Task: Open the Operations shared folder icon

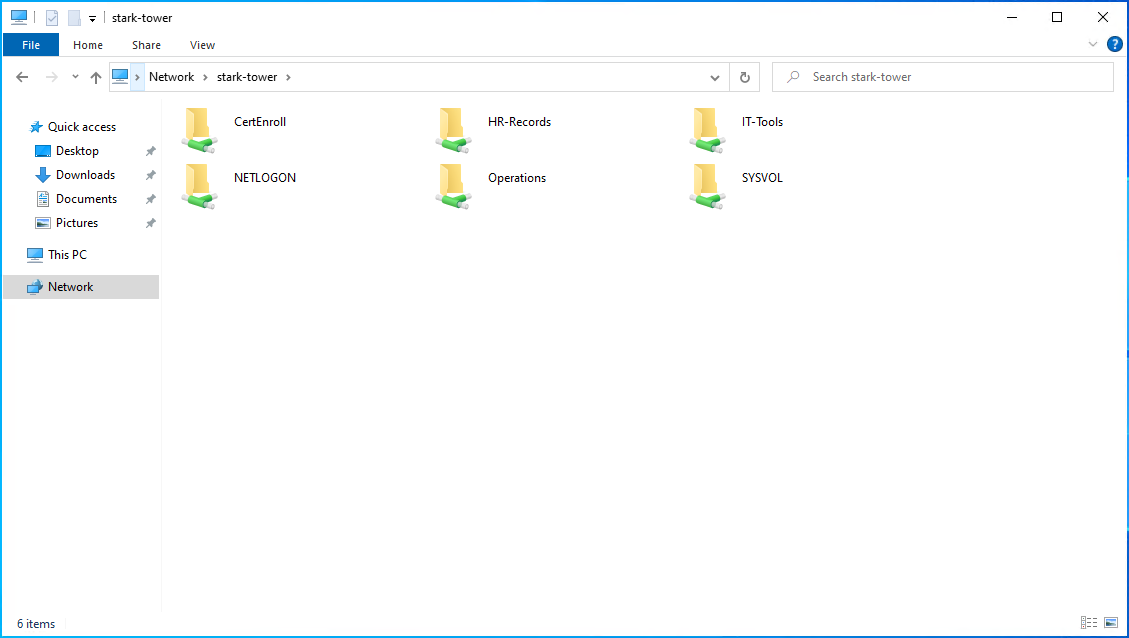Action: pyautogui.click(x=453, y=186)
